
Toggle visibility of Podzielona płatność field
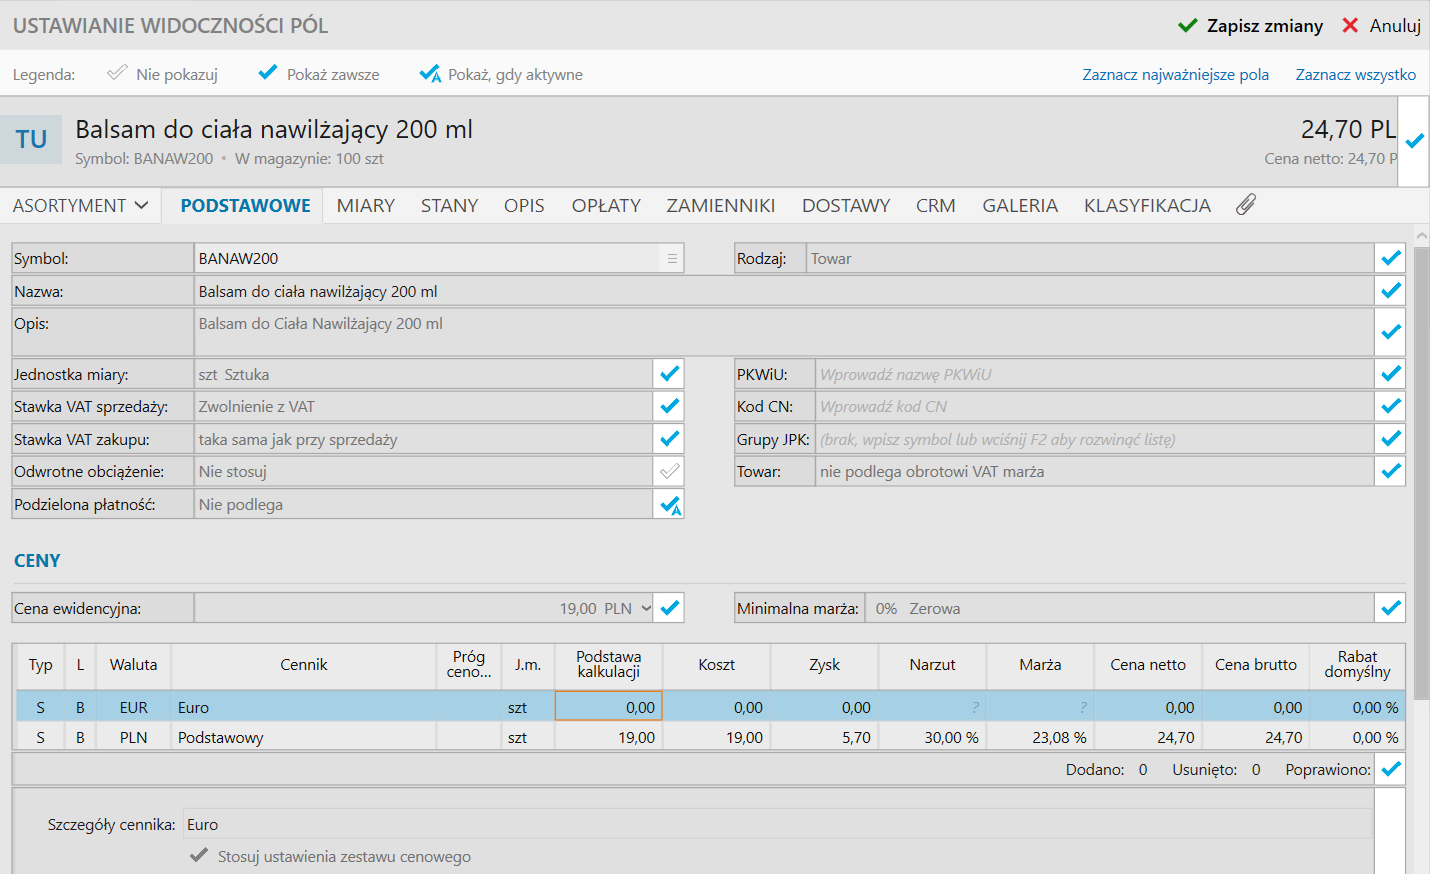tap(669, 504)
